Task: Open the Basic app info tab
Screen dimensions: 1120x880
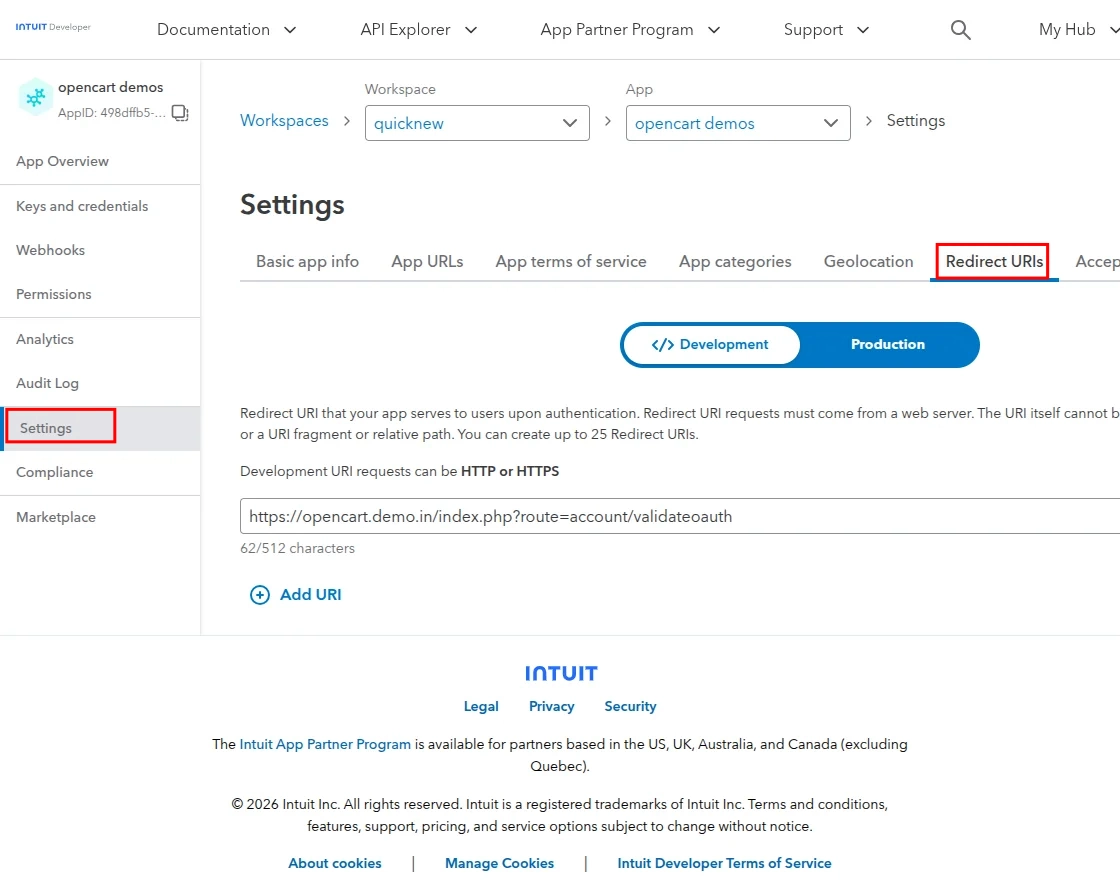Action: tap(307, 262)
